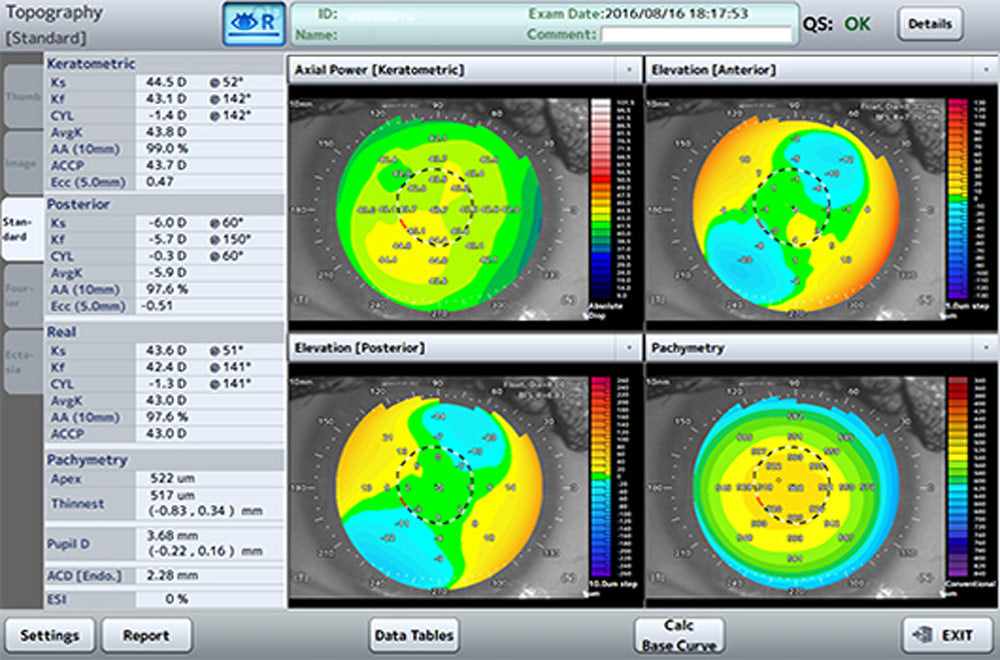Click the Elevation Posterior color scale bar
The image size is (1000, 660).
[x=601, y=477]
